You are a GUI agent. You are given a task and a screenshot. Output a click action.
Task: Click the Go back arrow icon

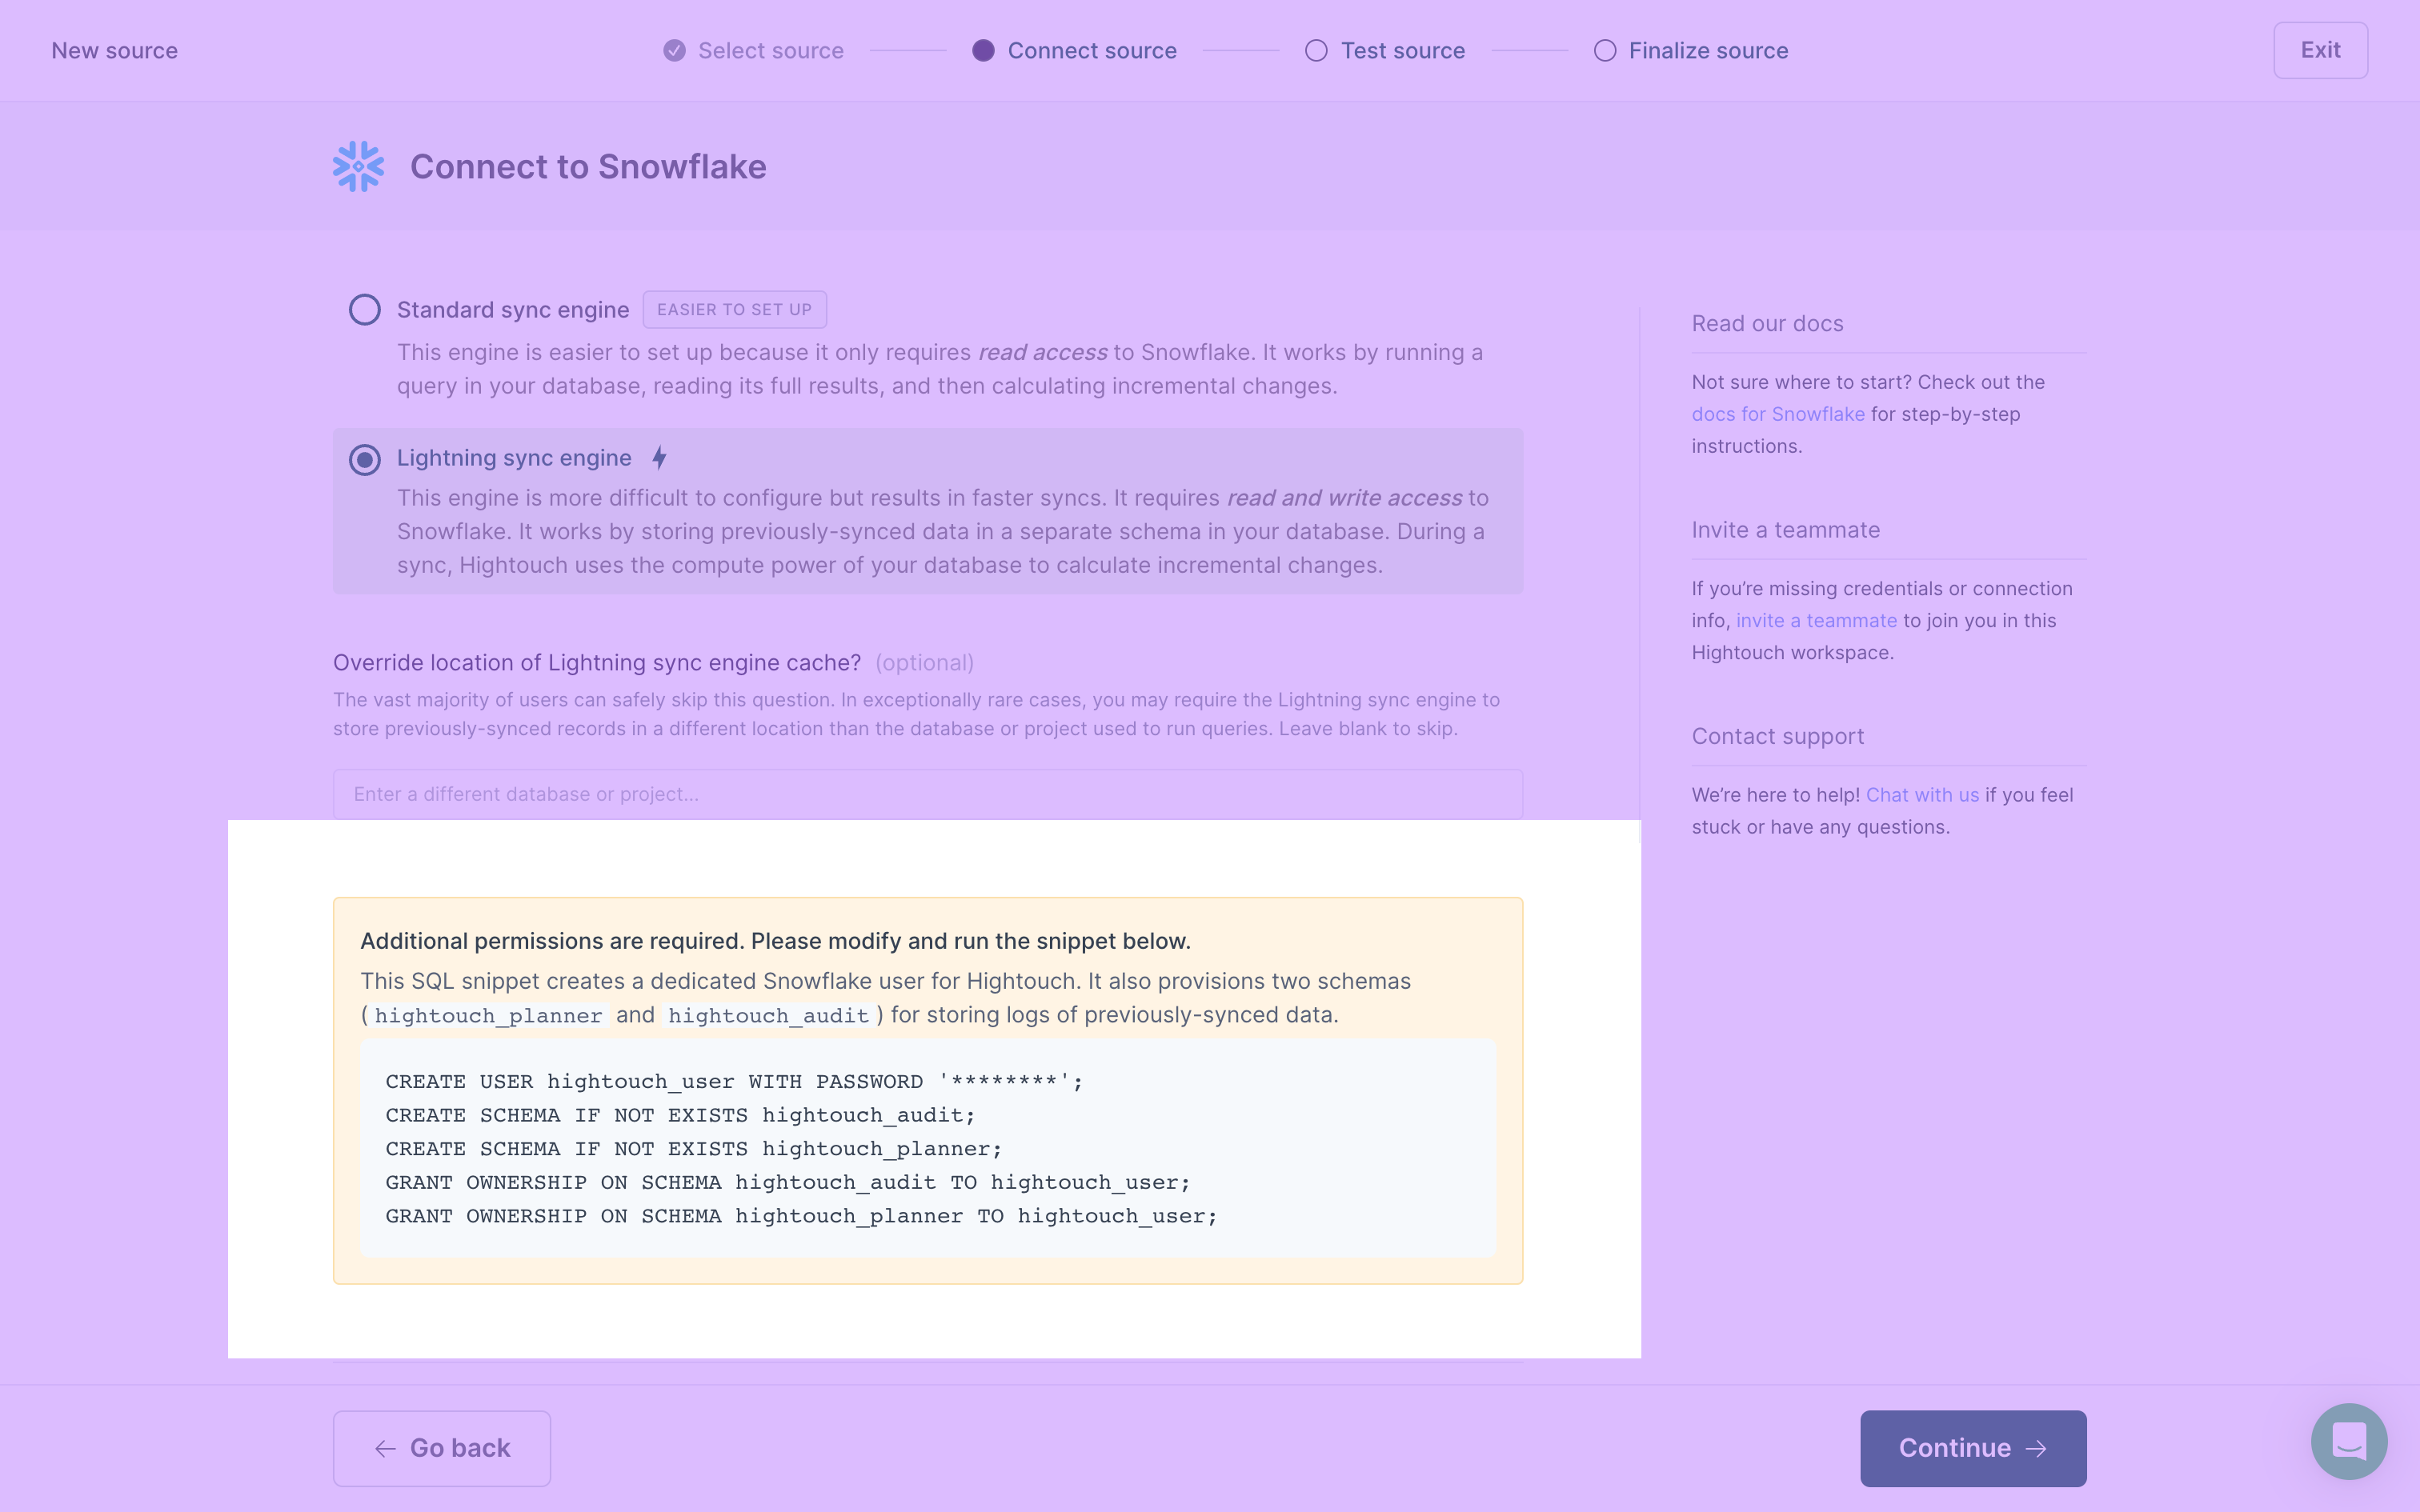pyautogui.click(x=383, y=1447)
